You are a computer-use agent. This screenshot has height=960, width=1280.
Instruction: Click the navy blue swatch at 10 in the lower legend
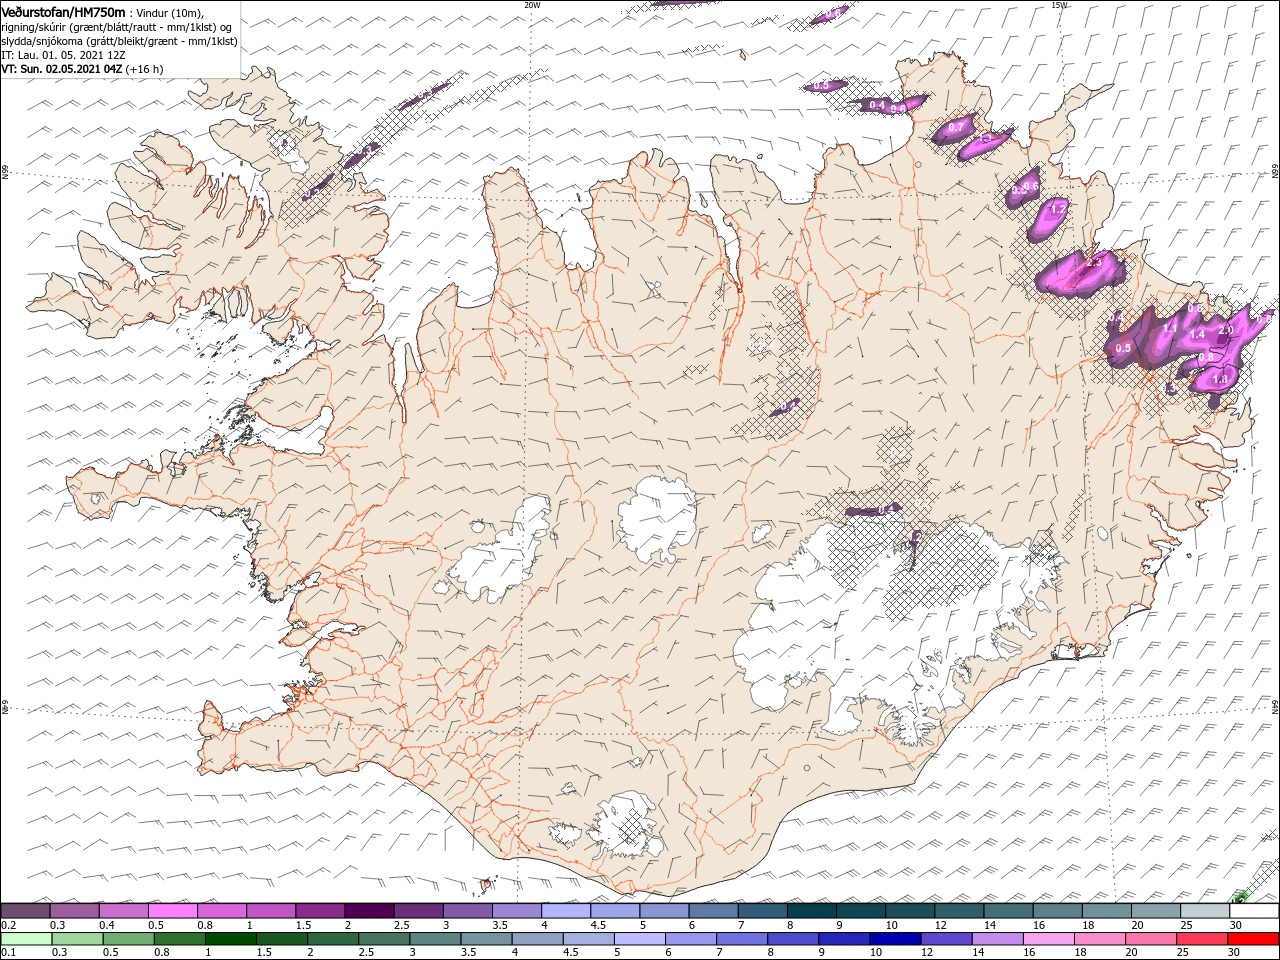click(x=893, y=939)
